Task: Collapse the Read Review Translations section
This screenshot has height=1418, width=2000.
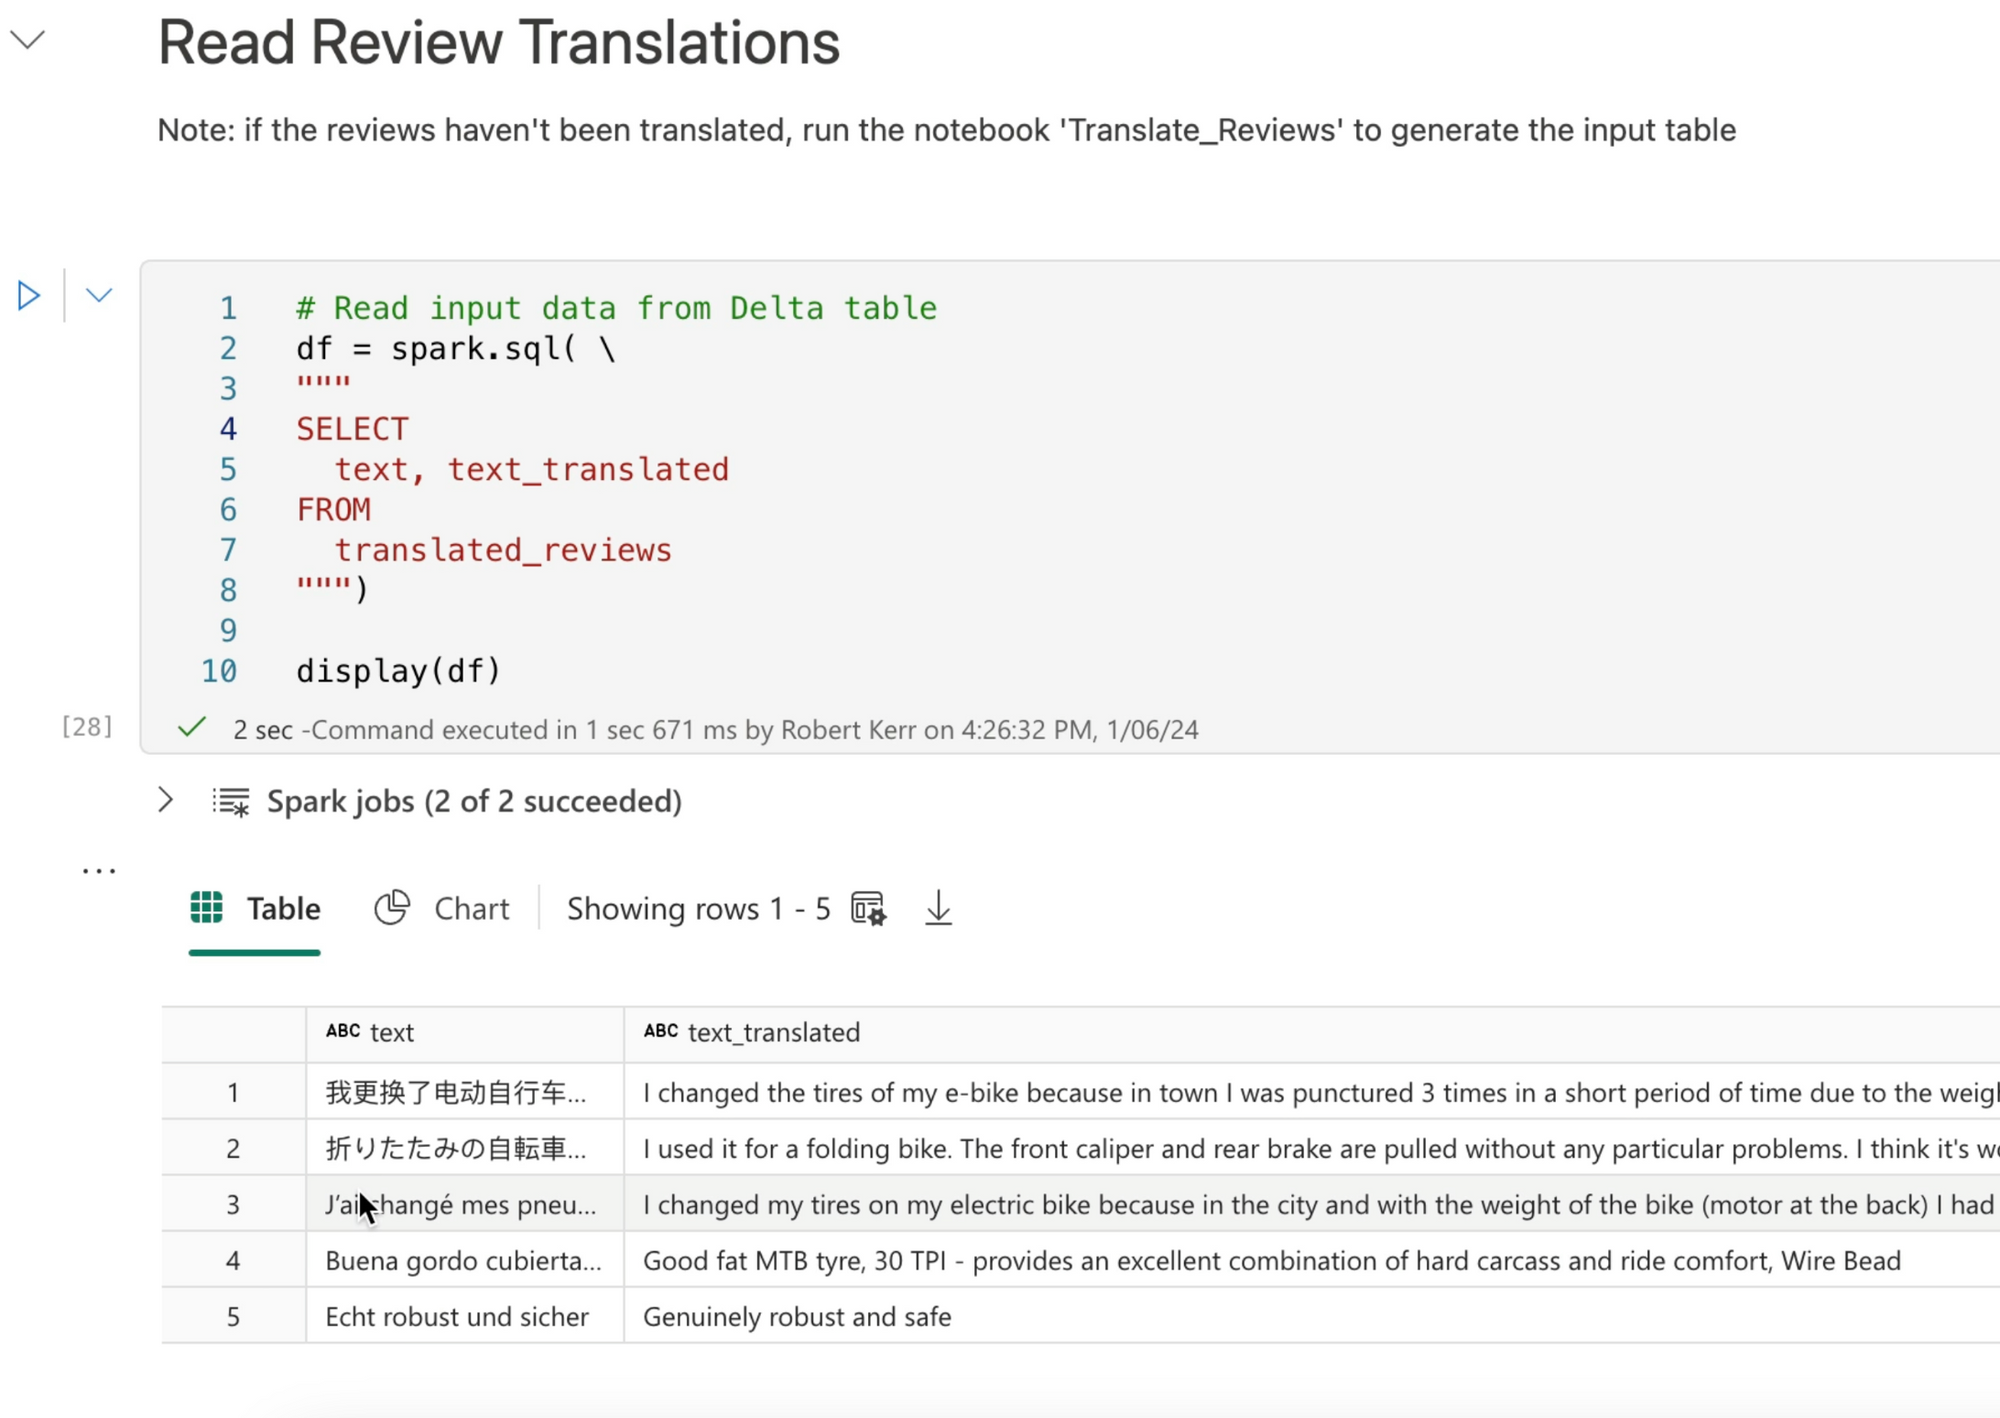Action: click(28, 40)
